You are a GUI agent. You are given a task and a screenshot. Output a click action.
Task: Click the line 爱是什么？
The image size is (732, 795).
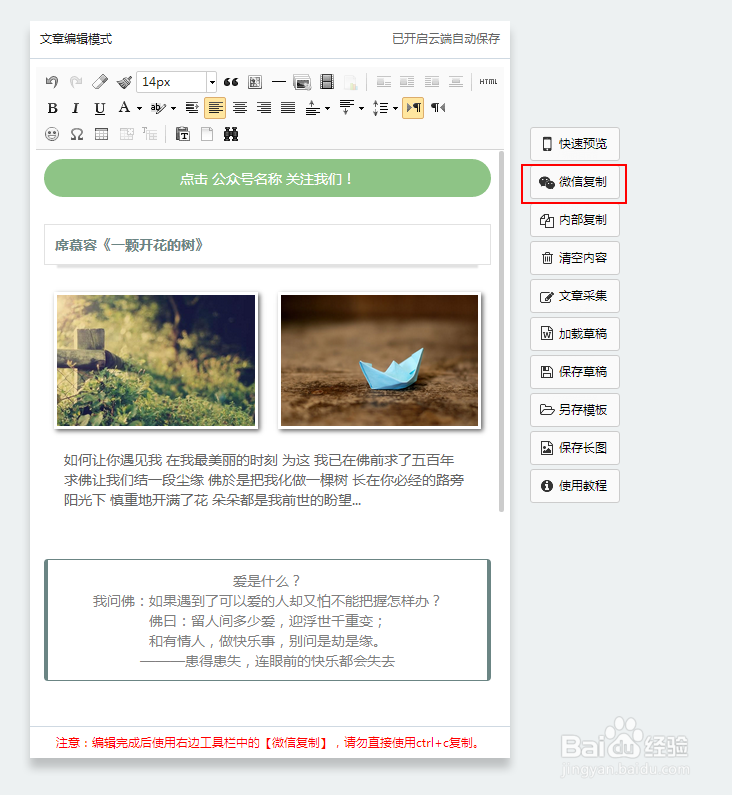(x=267, y=581)
